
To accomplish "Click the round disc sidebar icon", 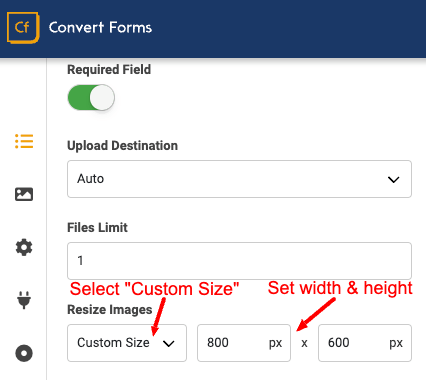I will pos(24,353).
